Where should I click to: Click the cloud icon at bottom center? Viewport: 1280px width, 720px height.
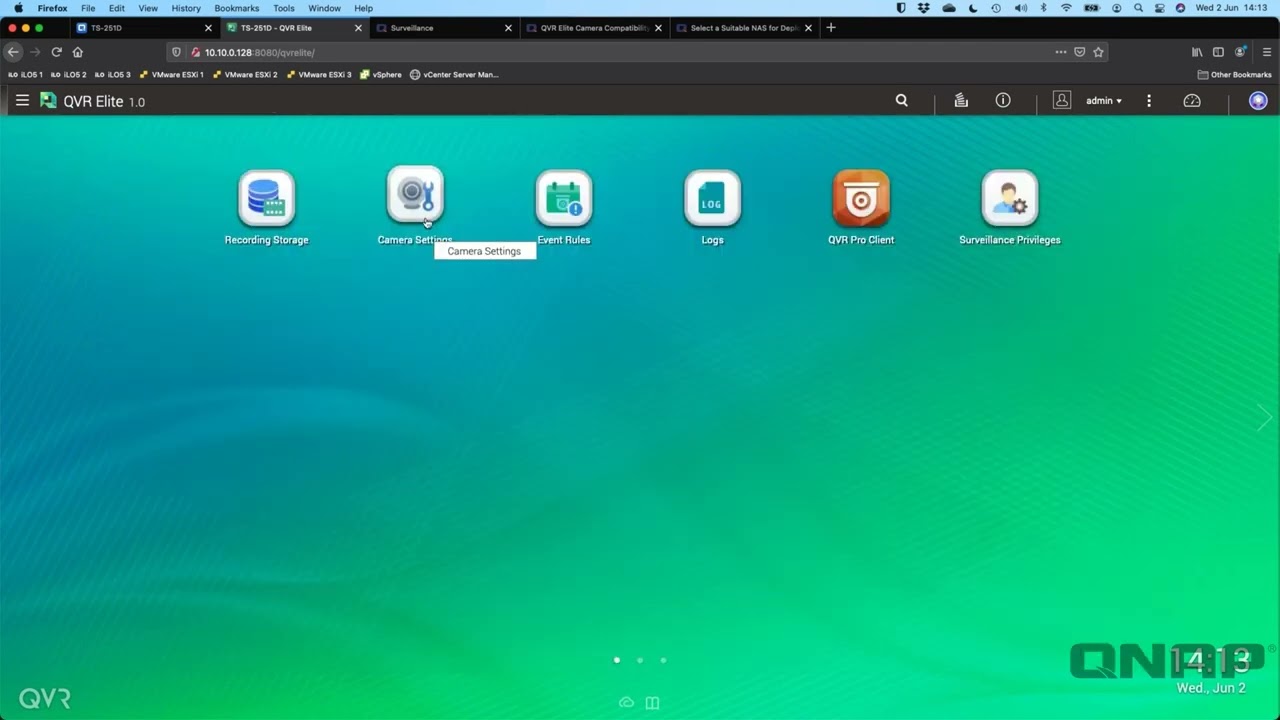point(626,703)
